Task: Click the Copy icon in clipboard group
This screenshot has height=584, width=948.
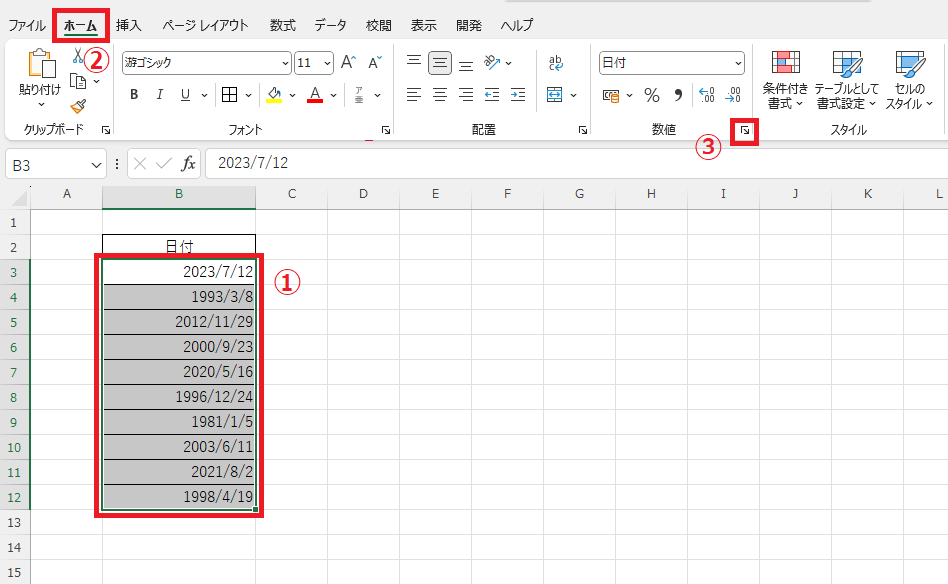Action: point(78,81)
